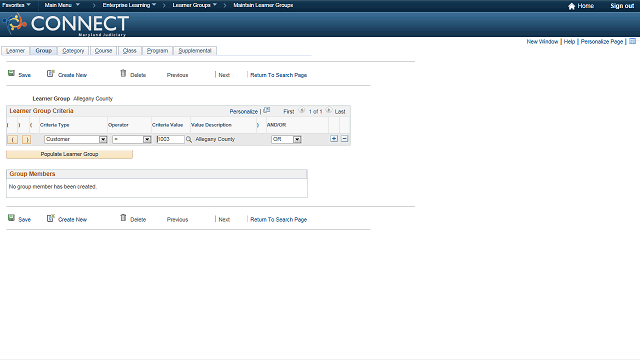Click the Allegany County value description
Screen dimensions: 640x360
[215, 139]
